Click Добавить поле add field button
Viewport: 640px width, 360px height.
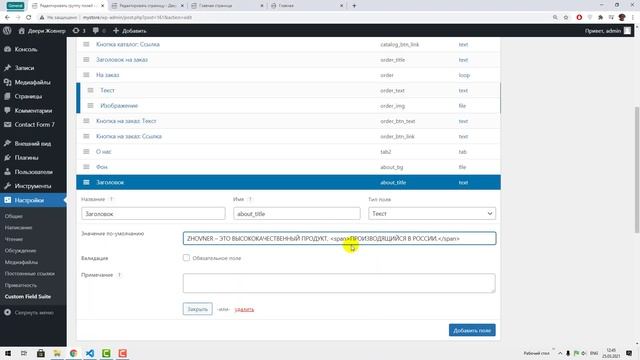(472, 330)
